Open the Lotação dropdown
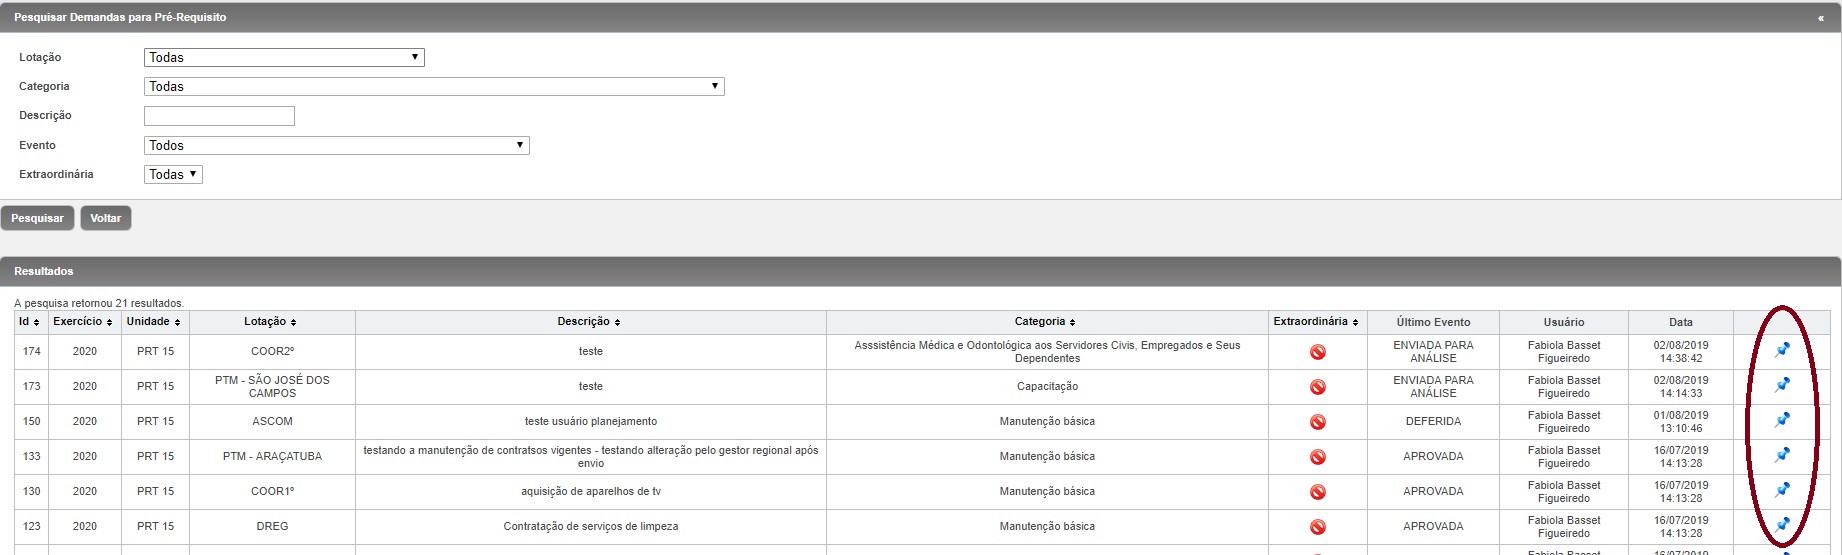1842x555 pixels. click(284, 58)
